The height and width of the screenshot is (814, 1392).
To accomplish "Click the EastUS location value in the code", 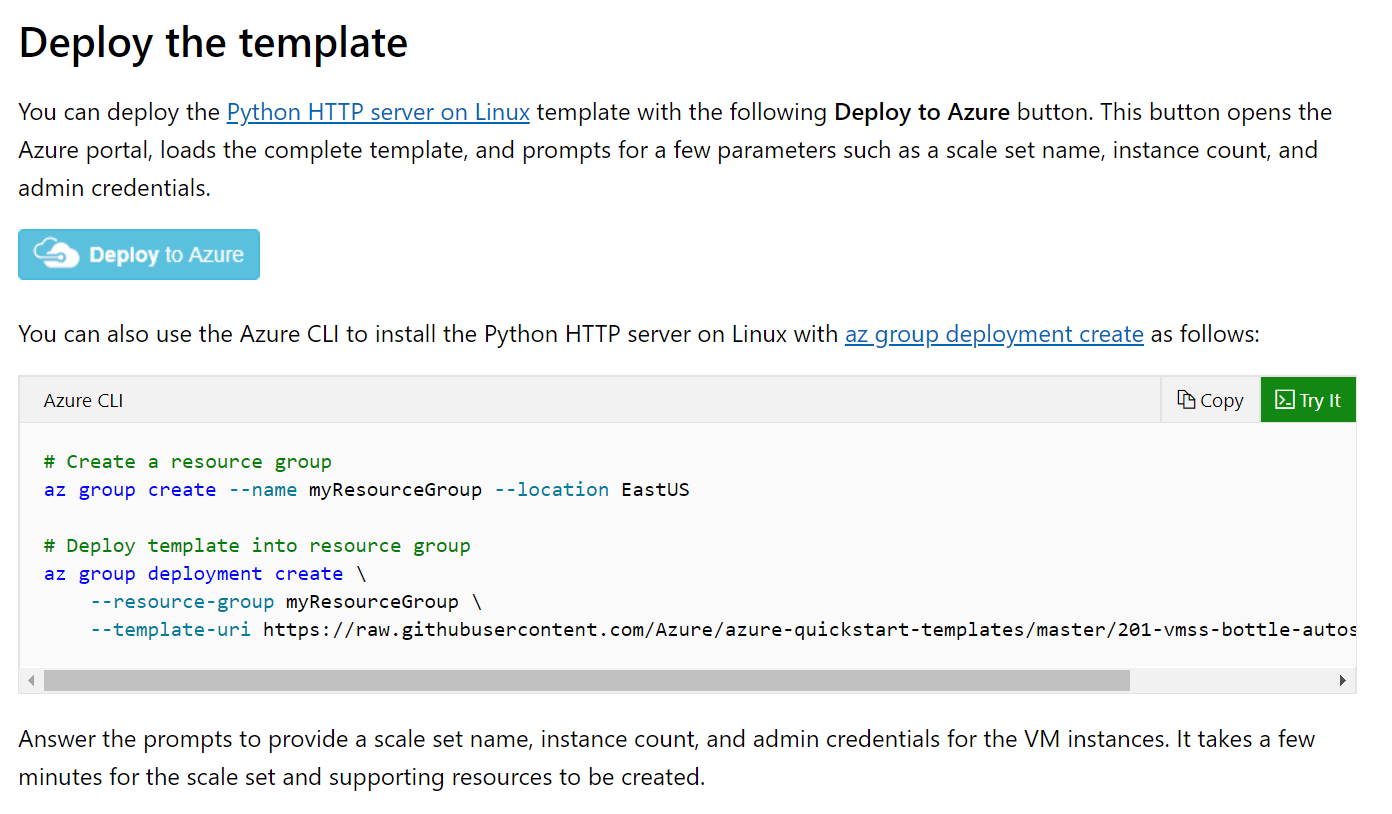I will pos(655,489).
